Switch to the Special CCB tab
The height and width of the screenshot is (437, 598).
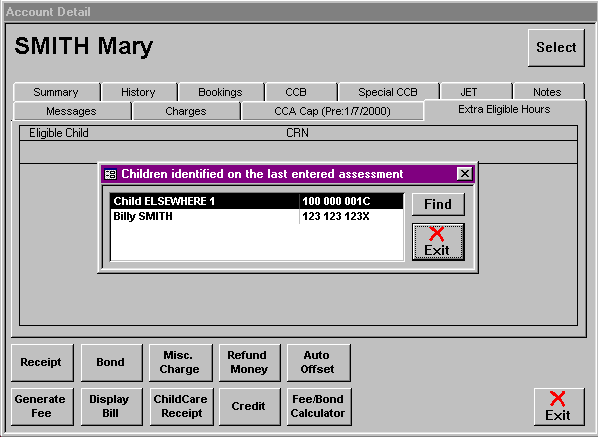pos(388,92)
